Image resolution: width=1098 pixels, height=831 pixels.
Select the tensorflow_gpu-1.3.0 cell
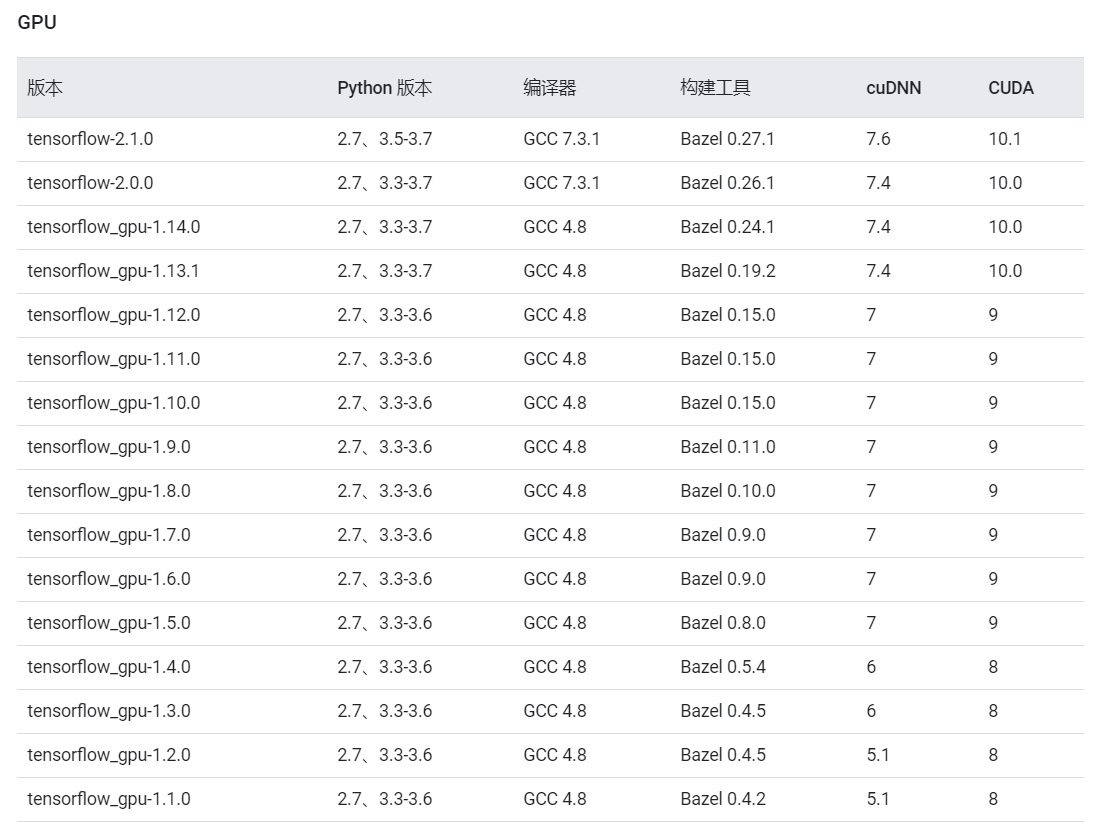pyautogui.click(x=109, y=711)
